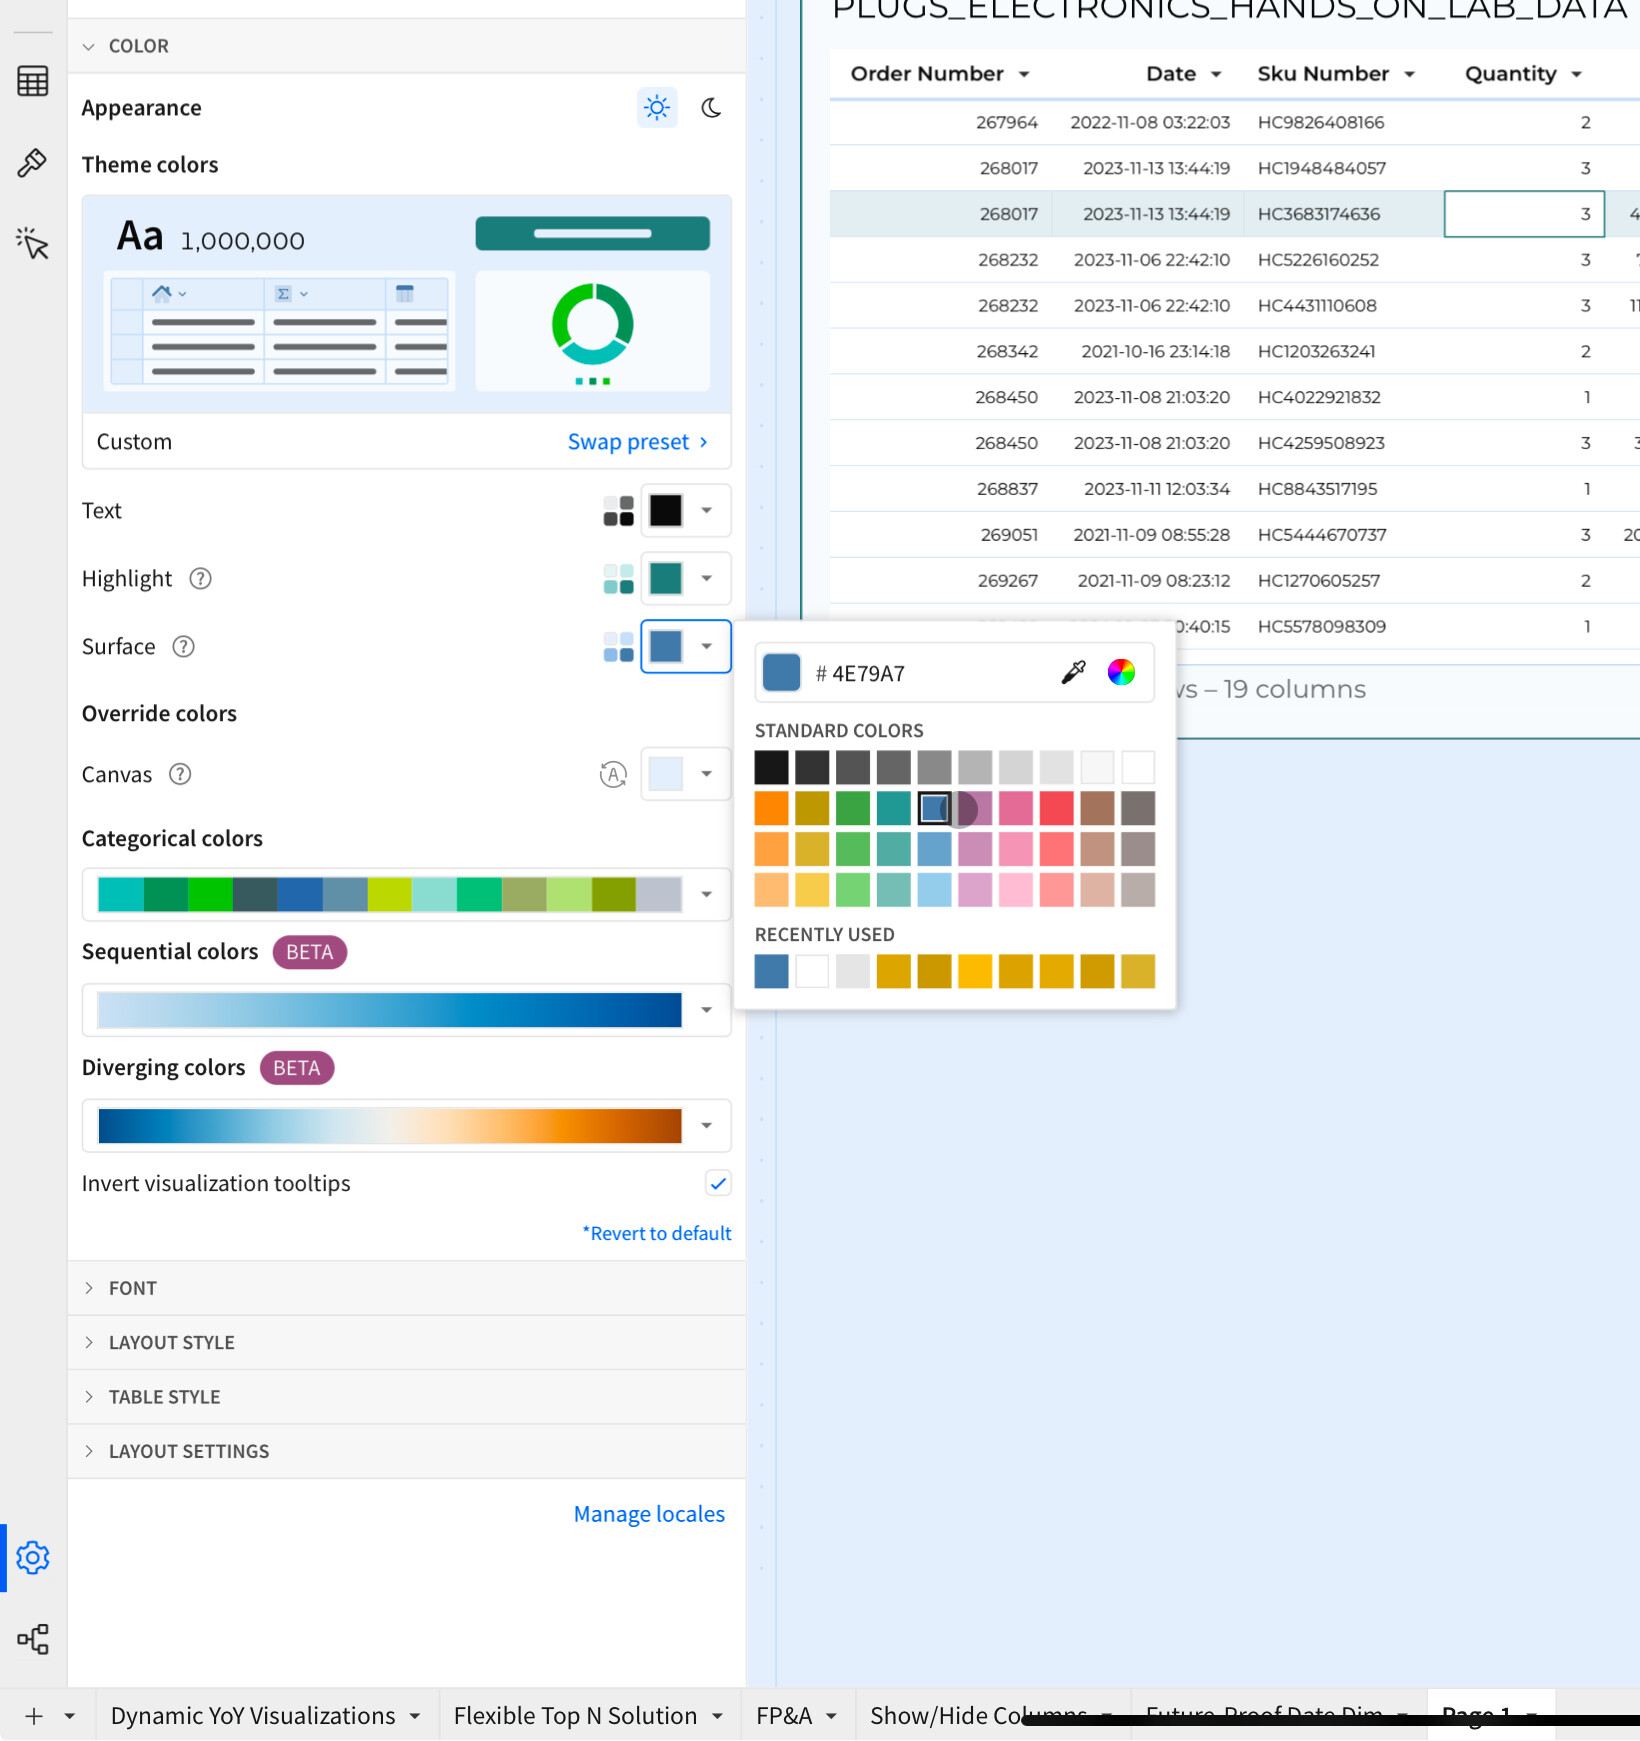
Task: Open the eyedropper tool in color picker
Action: pos(1073,671)
